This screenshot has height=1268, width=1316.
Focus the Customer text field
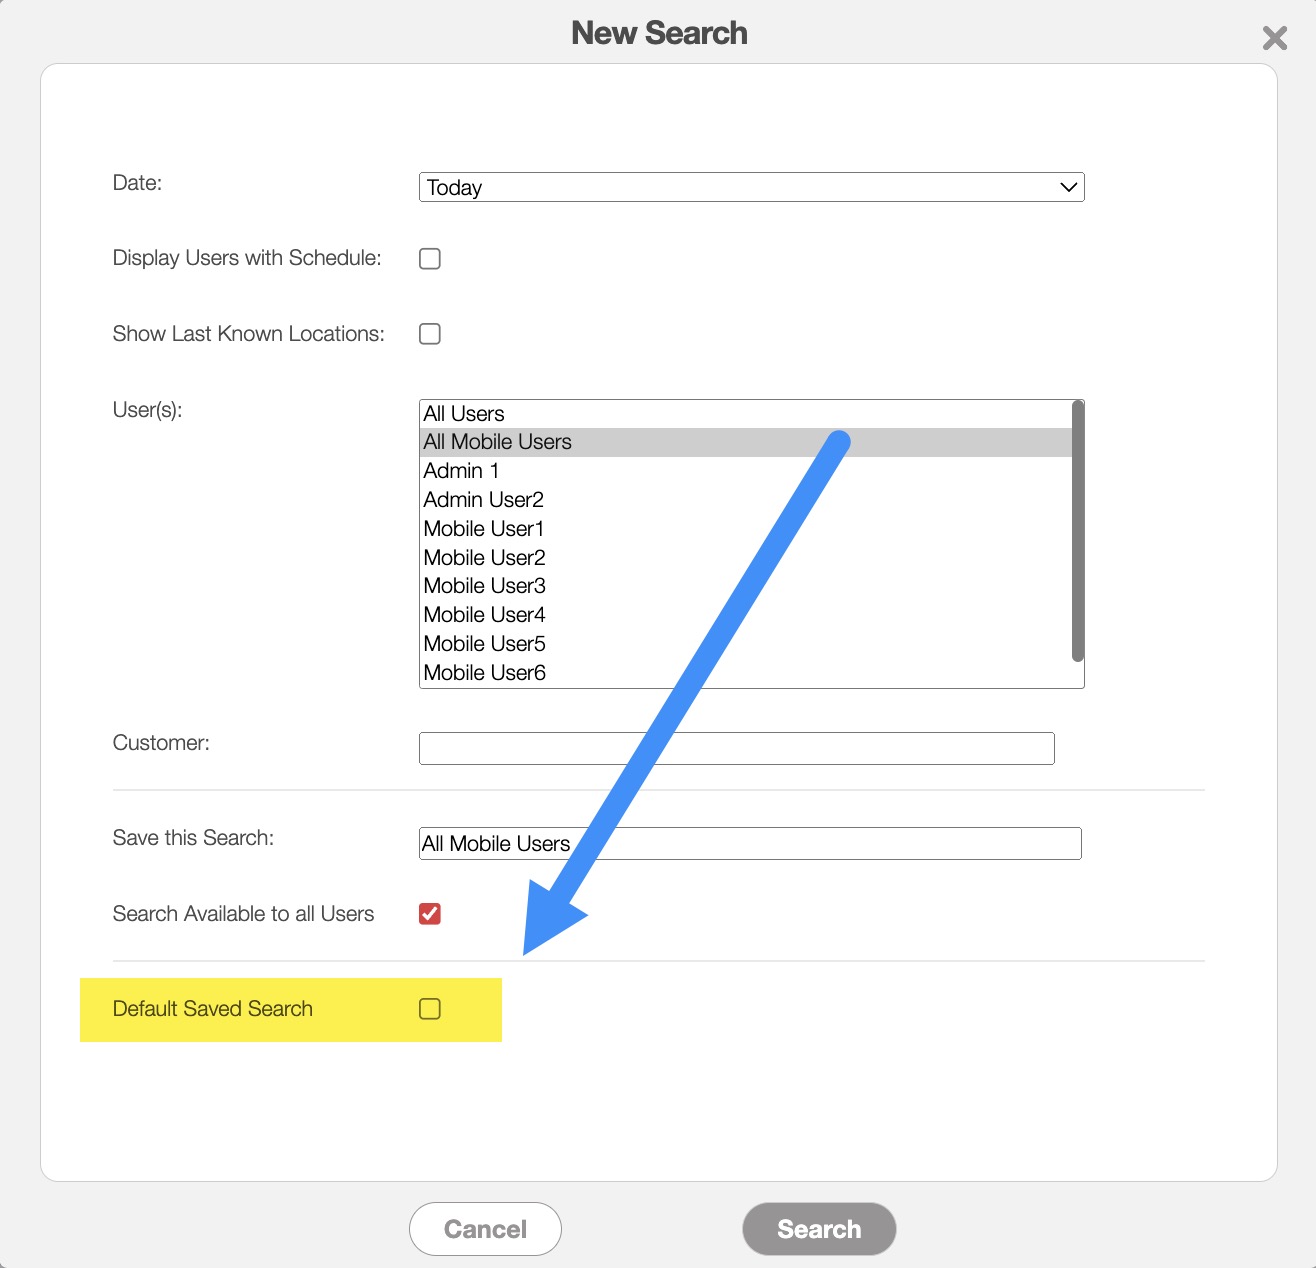click(736, 748)
